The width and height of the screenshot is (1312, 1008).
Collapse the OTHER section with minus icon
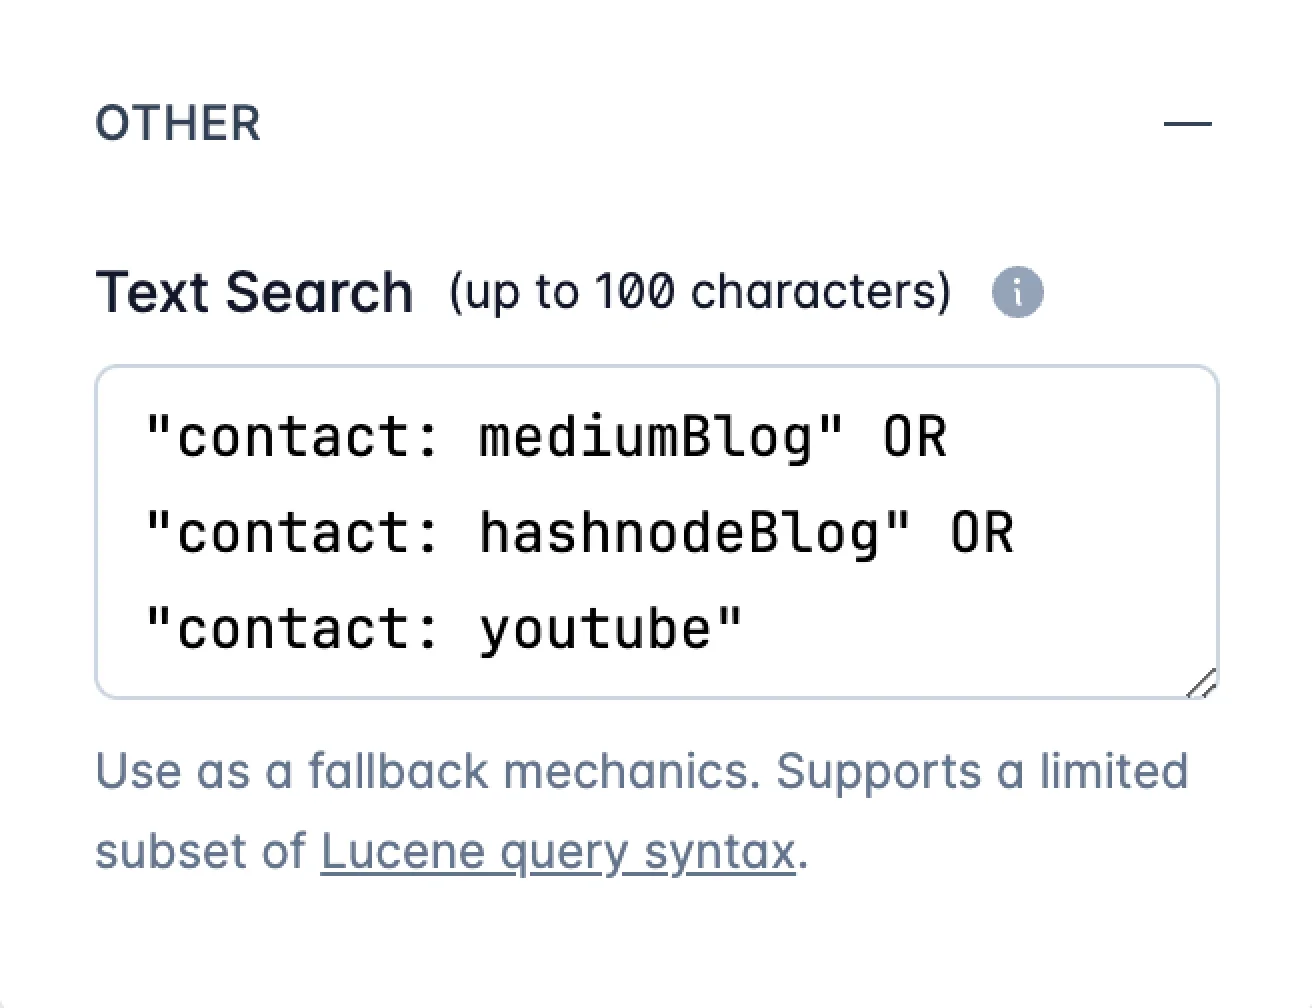coord(1187,124)
